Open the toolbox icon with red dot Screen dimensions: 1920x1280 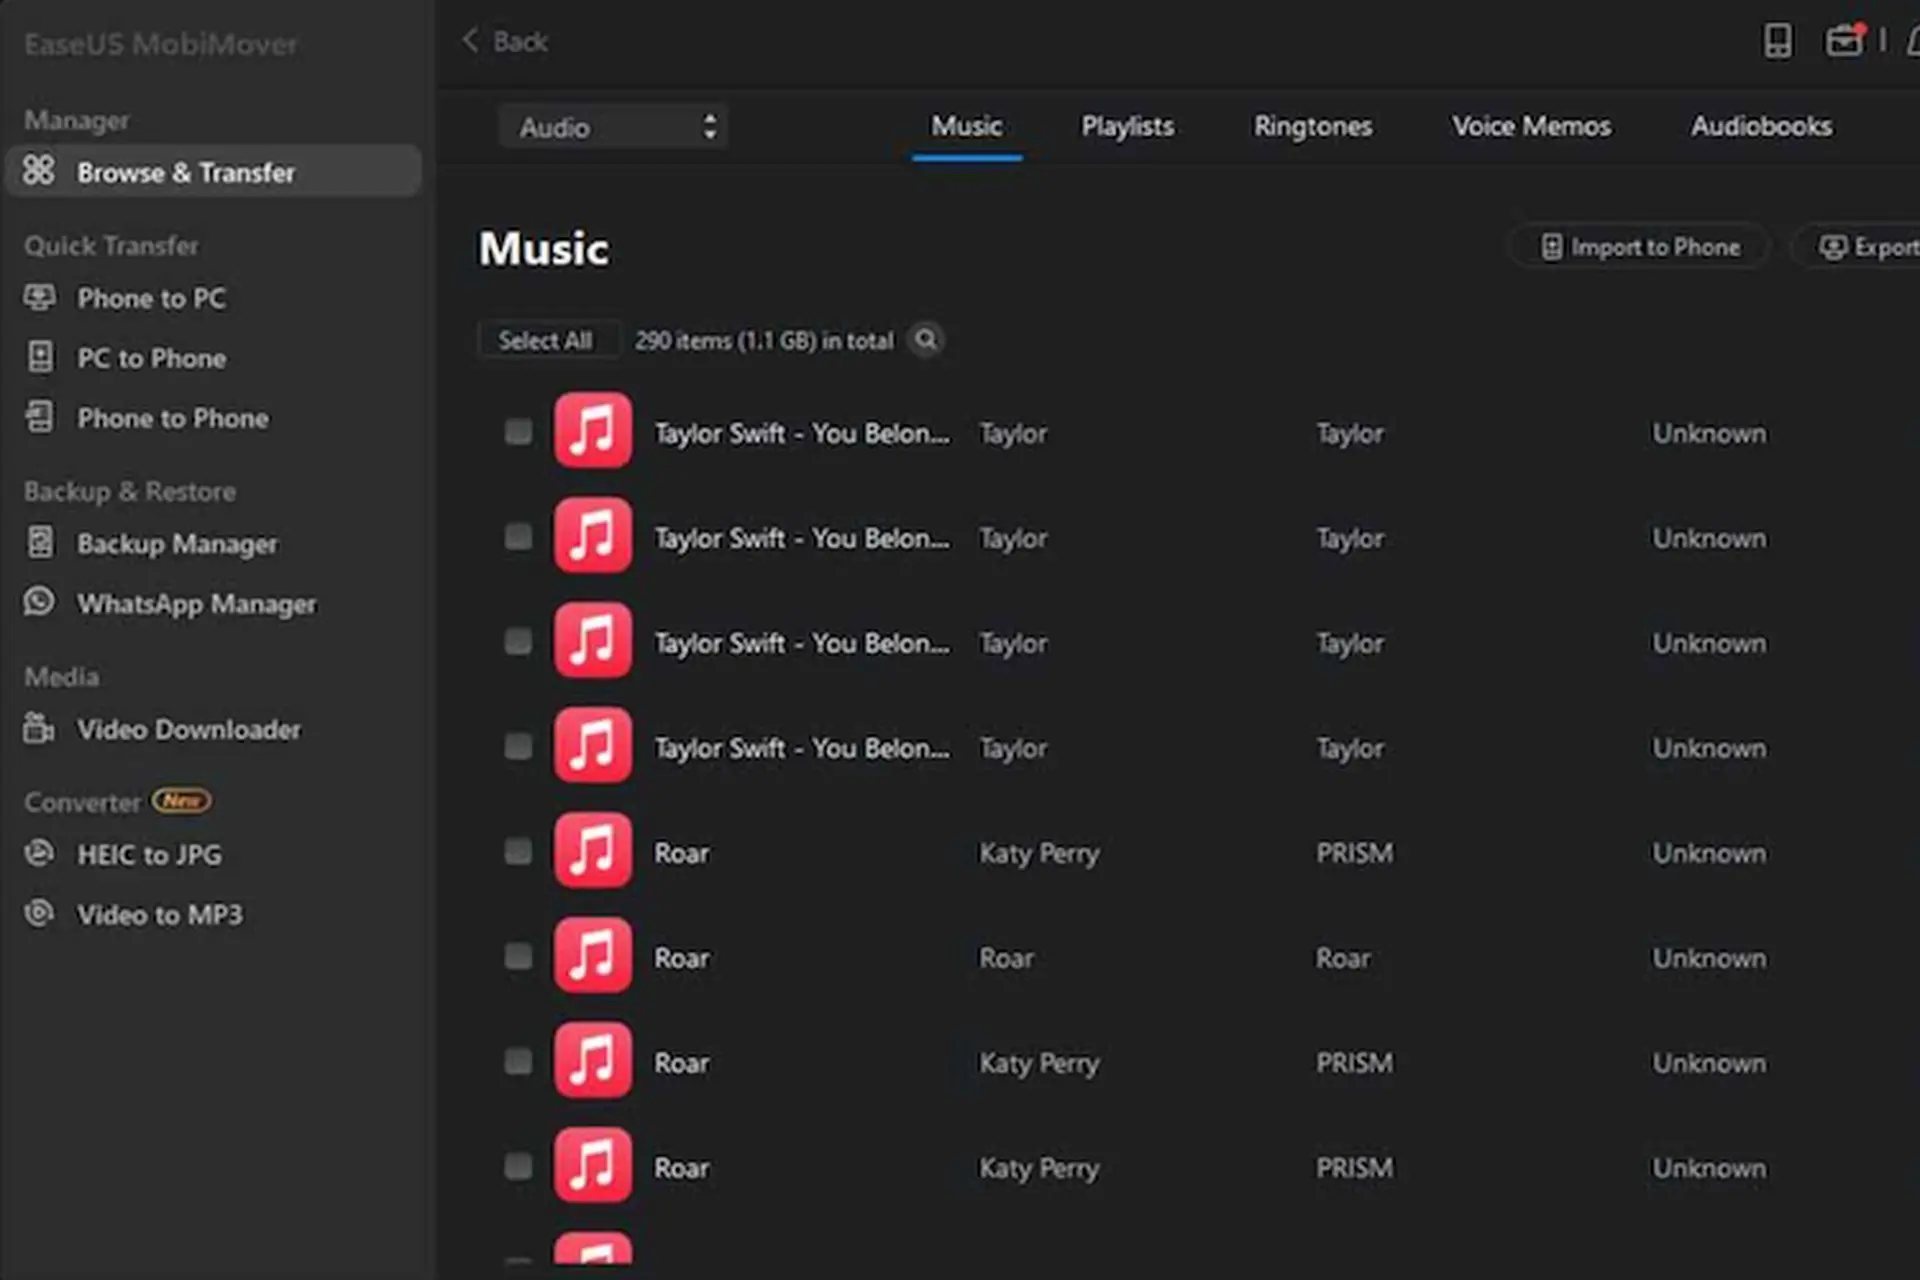point(1845,40)
